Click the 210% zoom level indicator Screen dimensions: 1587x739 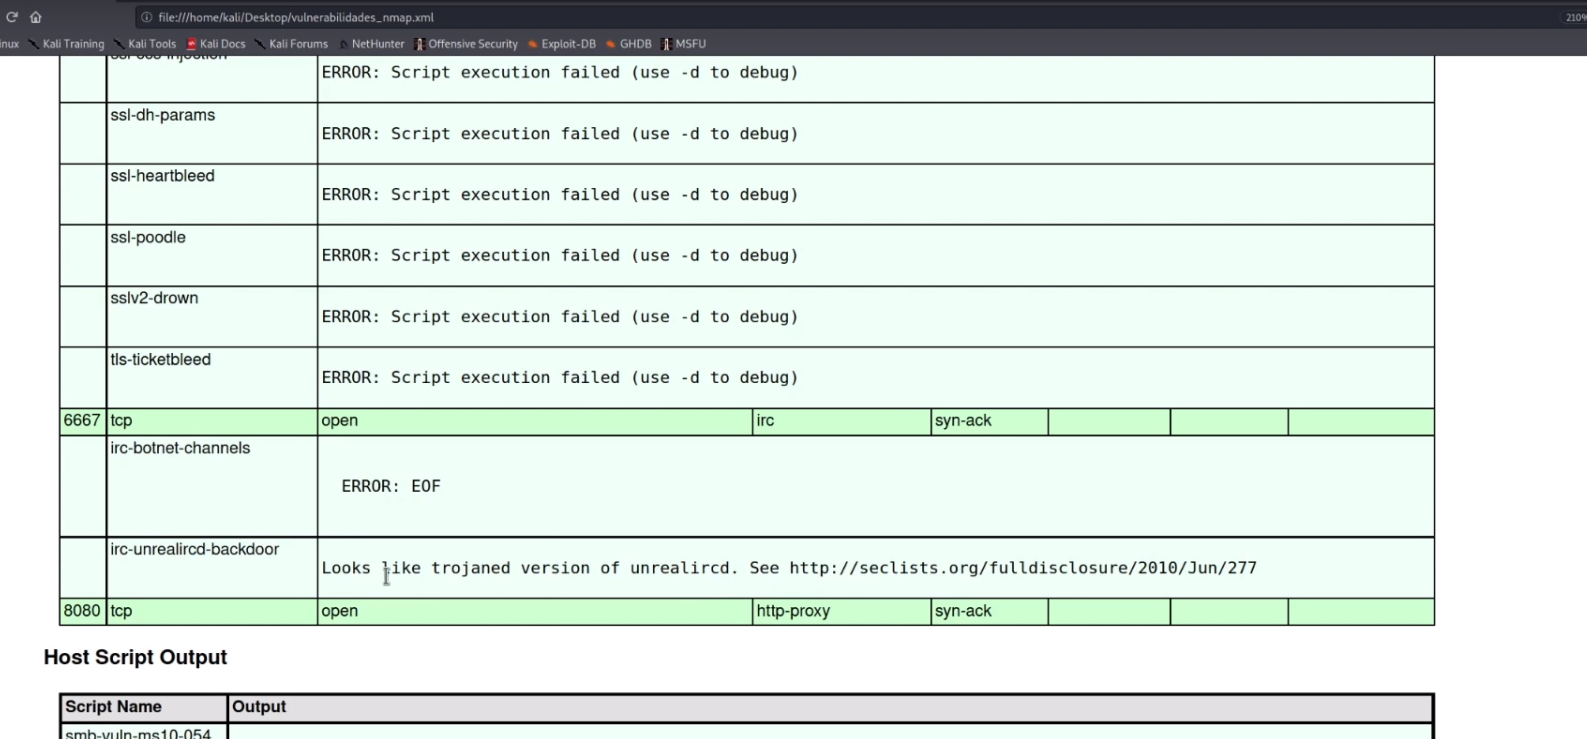click(x=1574, y=17)
